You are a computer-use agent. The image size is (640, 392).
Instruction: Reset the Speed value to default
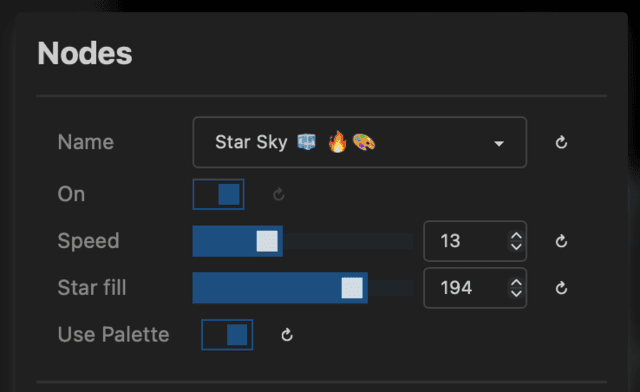pos(561,241)
